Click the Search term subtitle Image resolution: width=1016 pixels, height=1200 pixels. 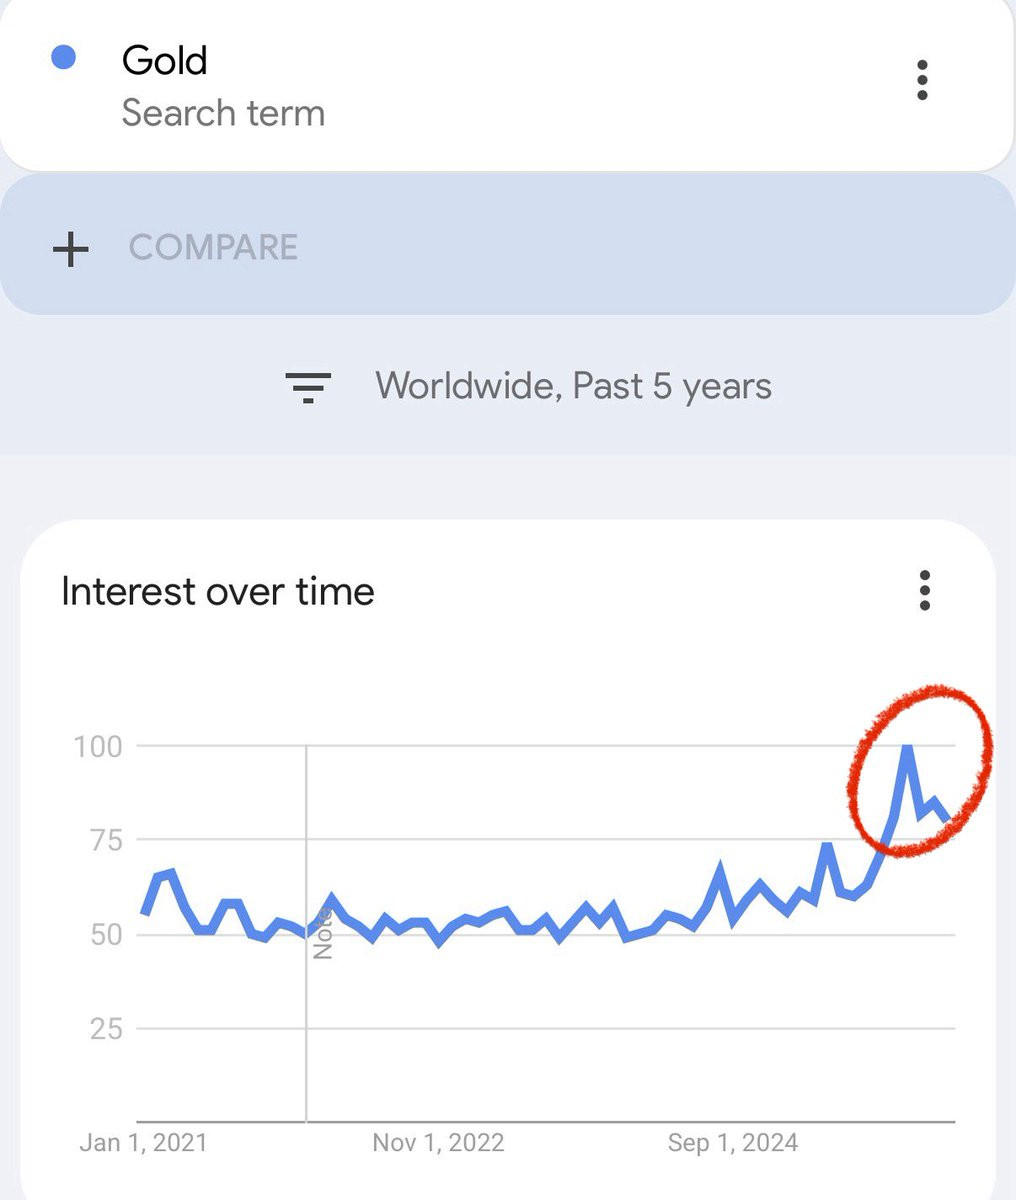coord(223,113)
